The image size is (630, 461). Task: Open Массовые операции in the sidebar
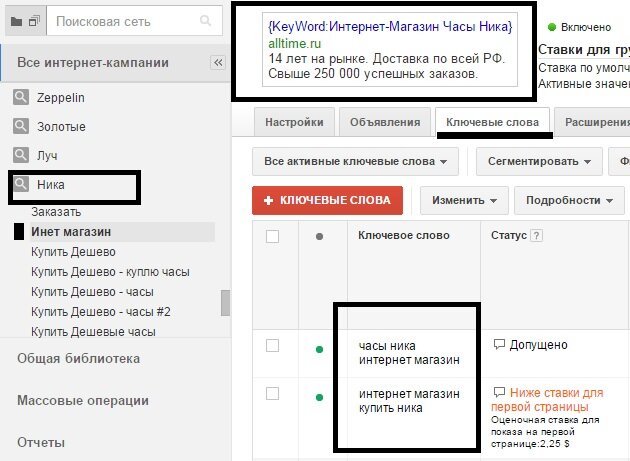83,401
